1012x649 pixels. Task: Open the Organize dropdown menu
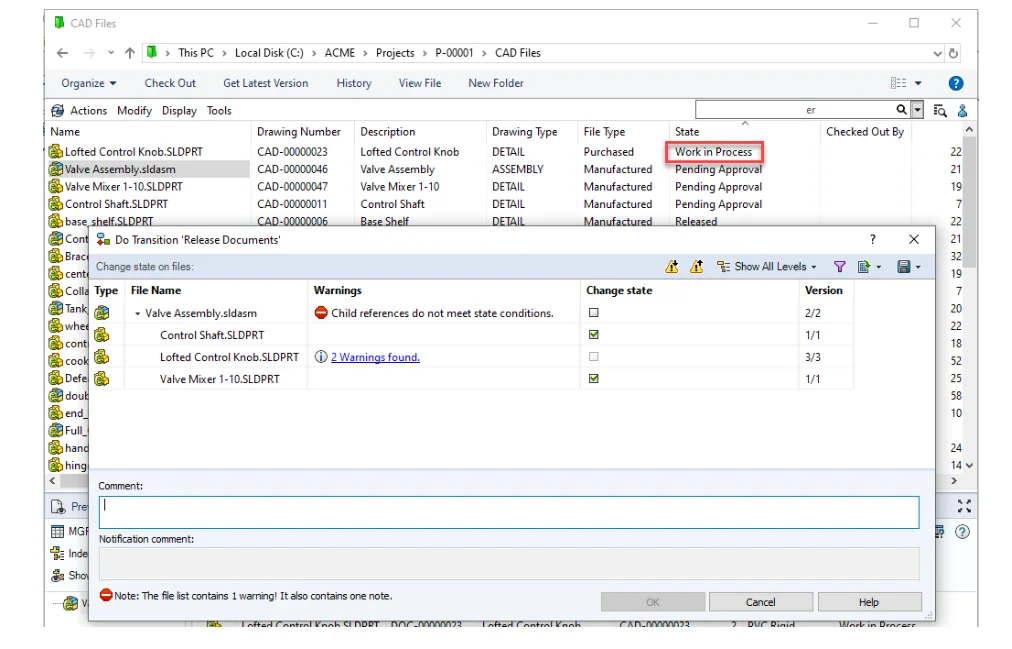coord(89,83)
